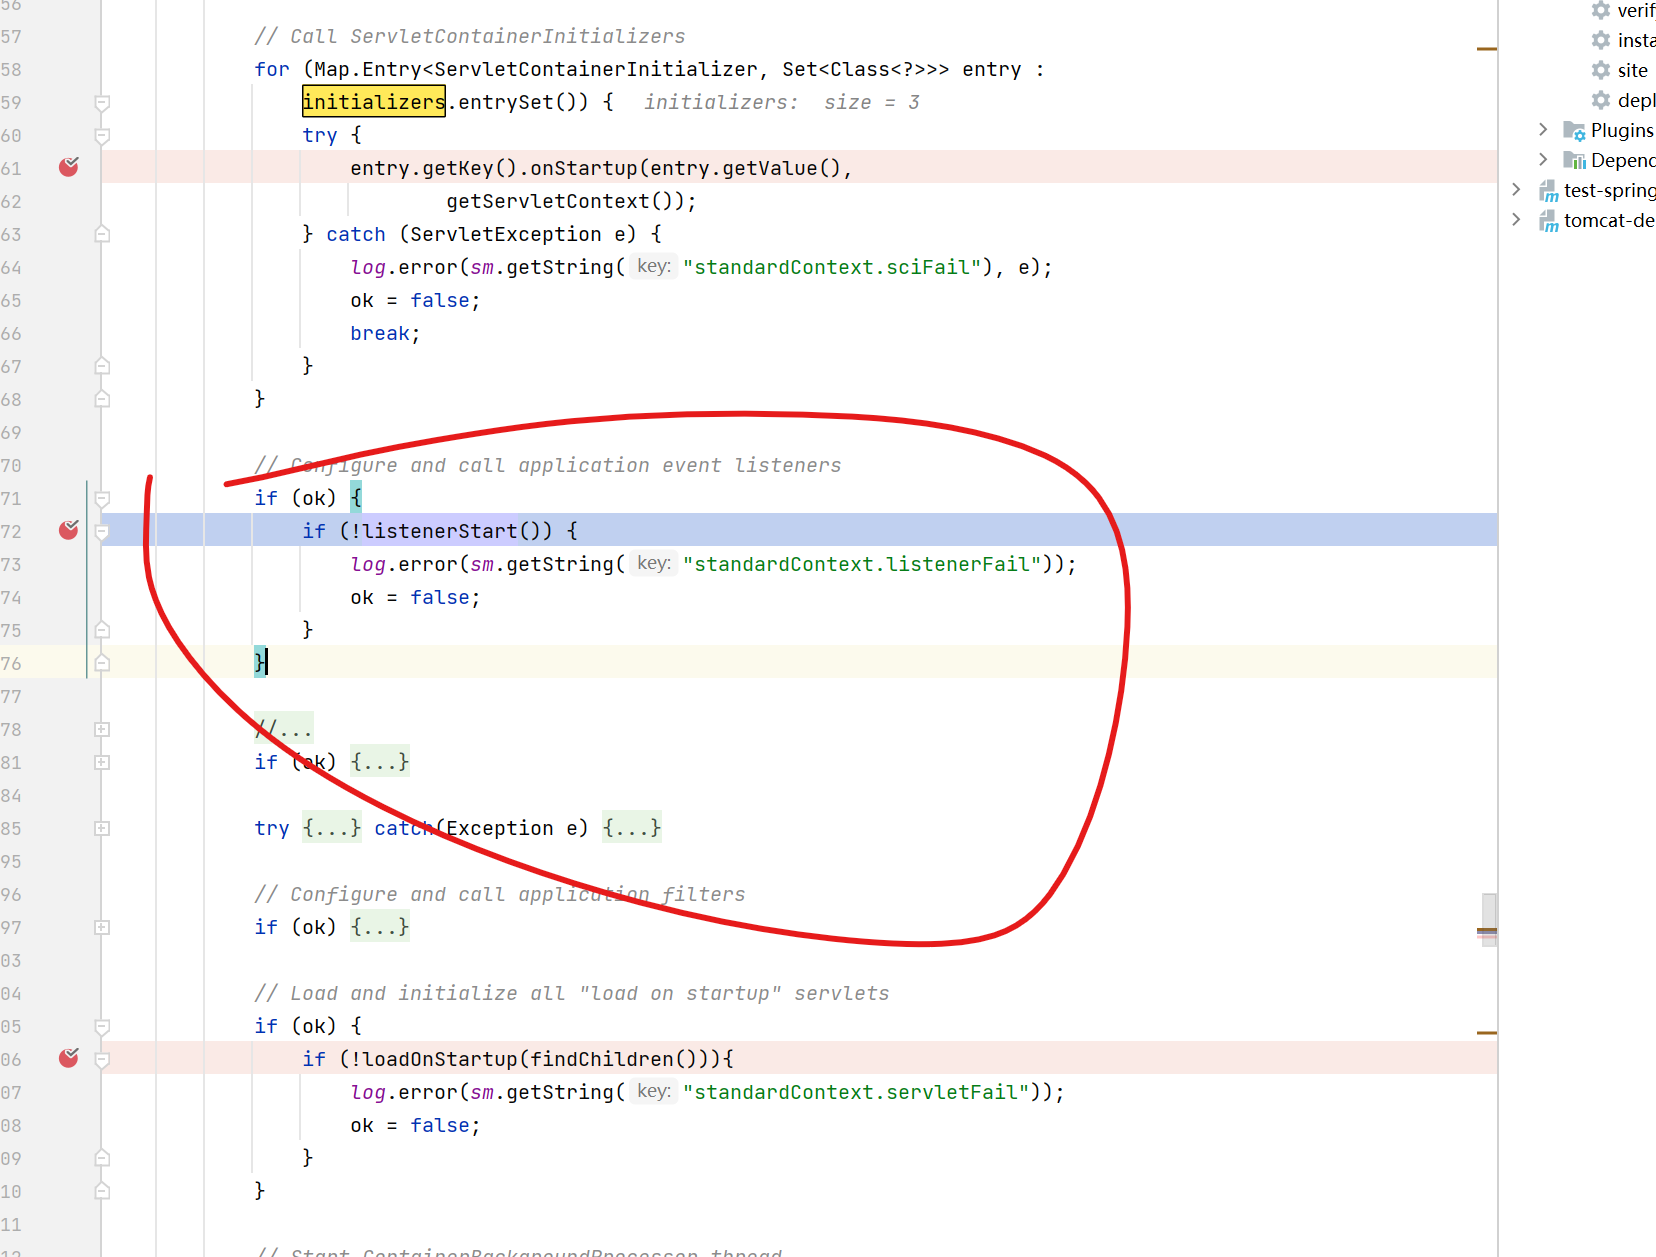Click the highlighted initializers variable
This screenshot has height=1257, width=1656.
[x=374, y=102]
